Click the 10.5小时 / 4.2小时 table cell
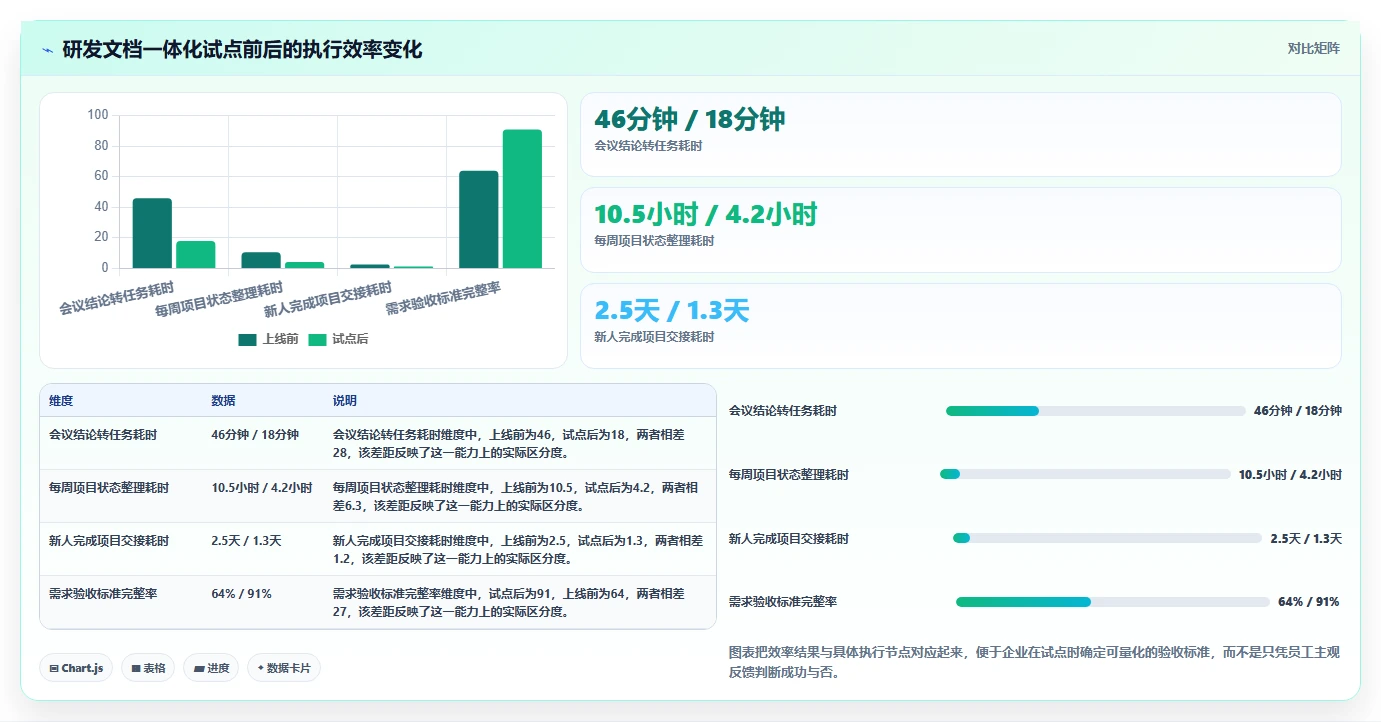 [x=262, y=488]
